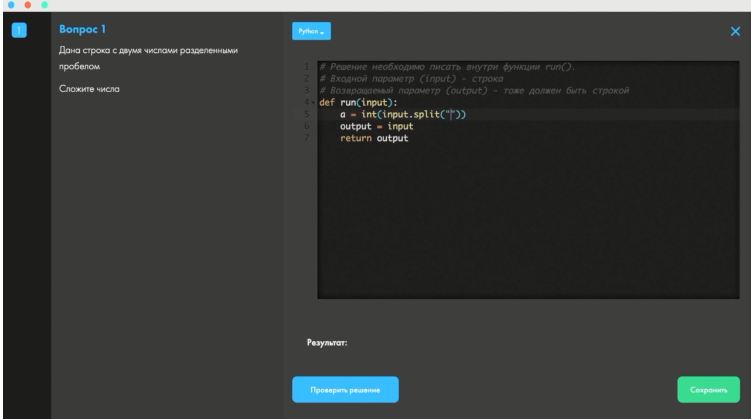Click first comment line about function run()
The image size is (751, 419).
[447, 67]
